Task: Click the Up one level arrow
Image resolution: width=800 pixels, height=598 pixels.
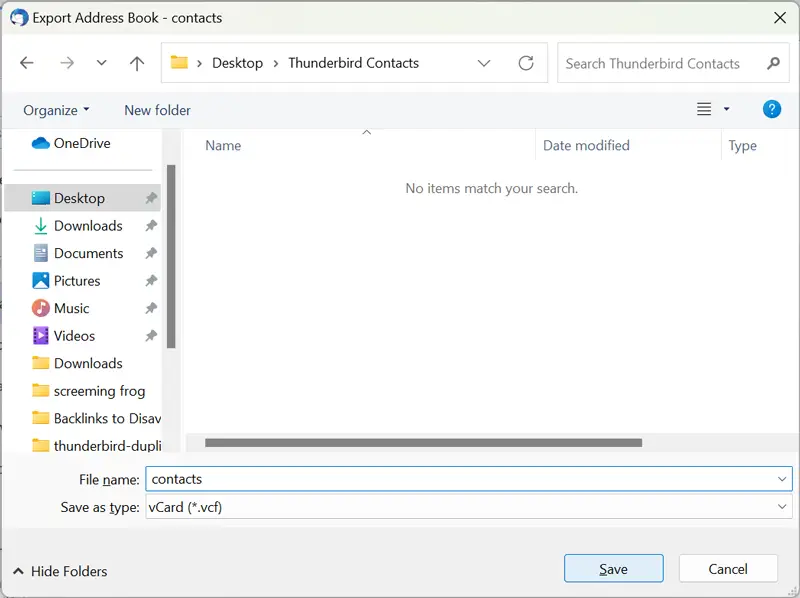Action: [x=137, y=63]
